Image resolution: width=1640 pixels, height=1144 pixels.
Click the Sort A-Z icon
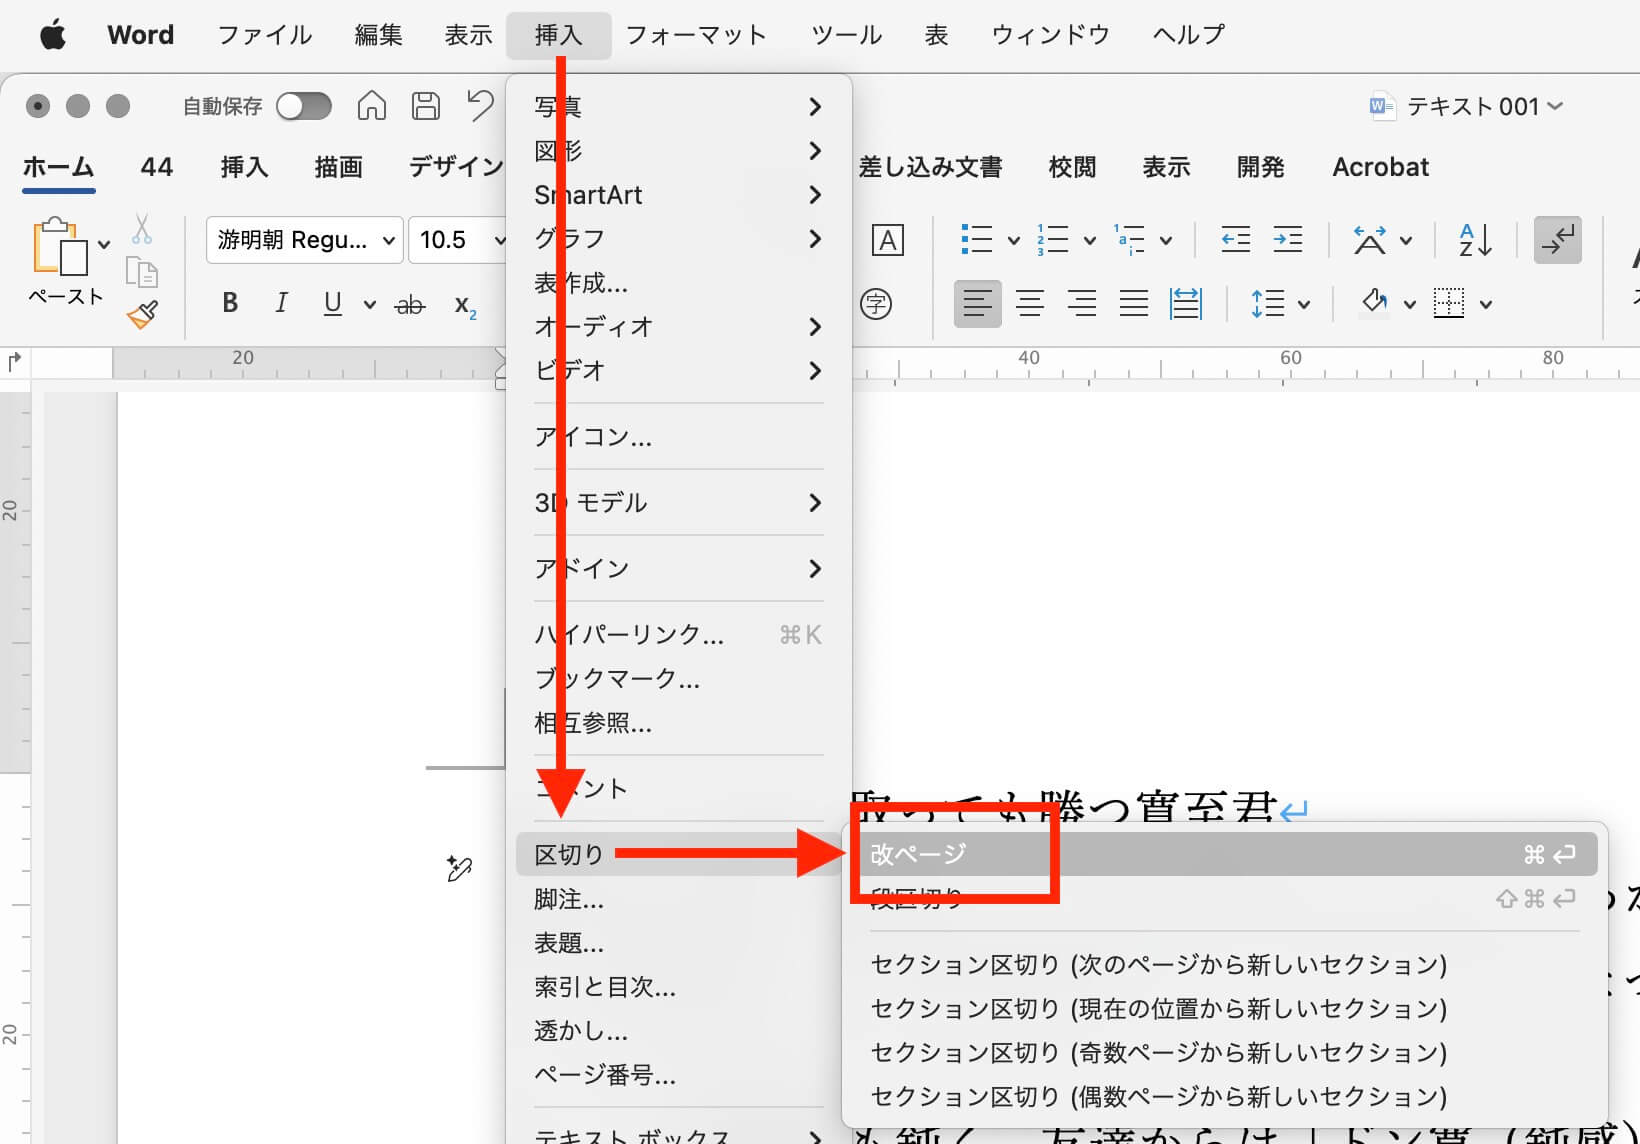point(1476,240)
